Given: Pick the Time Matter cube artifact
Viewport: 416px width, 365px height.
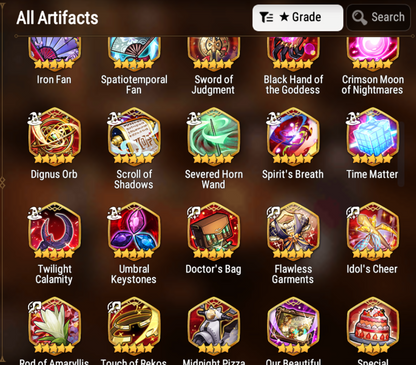Looking at the screenshot, I should click(373, 137).
